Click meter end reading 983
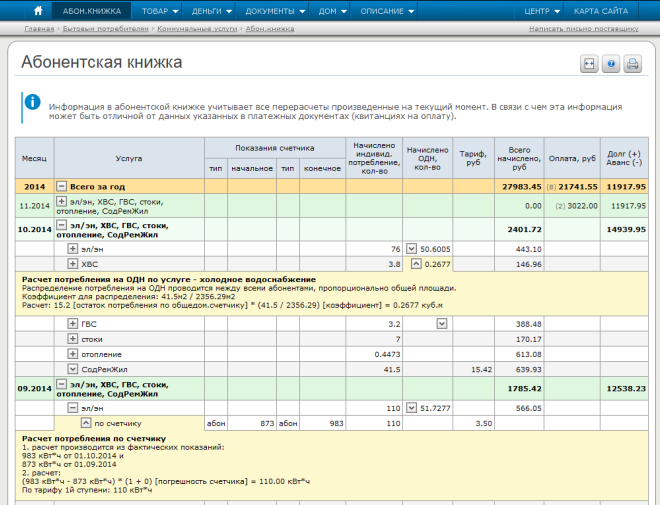Image resolution: width=660 pixels, height=505 pixels. click(x=336, y=423)
